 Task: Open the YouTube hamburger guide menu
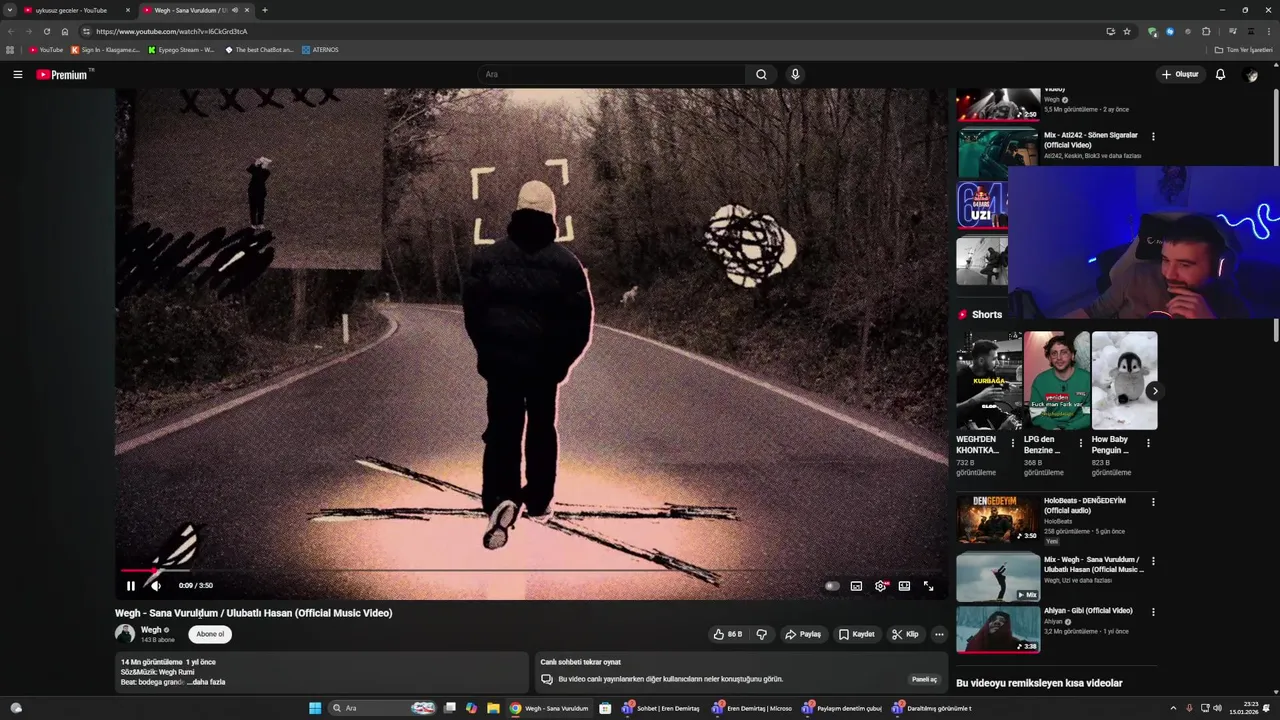[x=17, y=74]
